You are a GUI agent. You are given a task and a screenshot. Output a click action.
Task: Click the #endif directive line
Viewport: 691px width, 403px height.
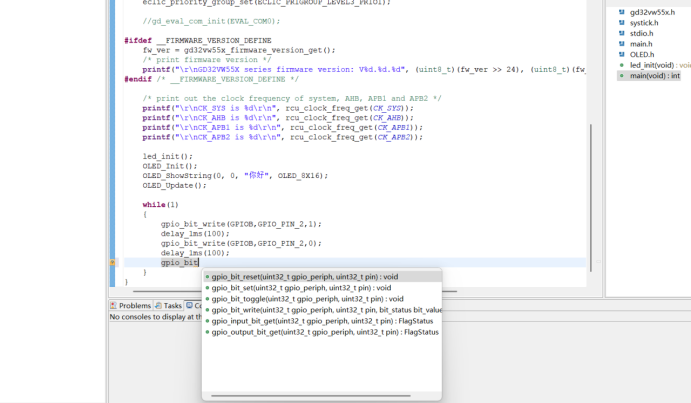point(212,79)
